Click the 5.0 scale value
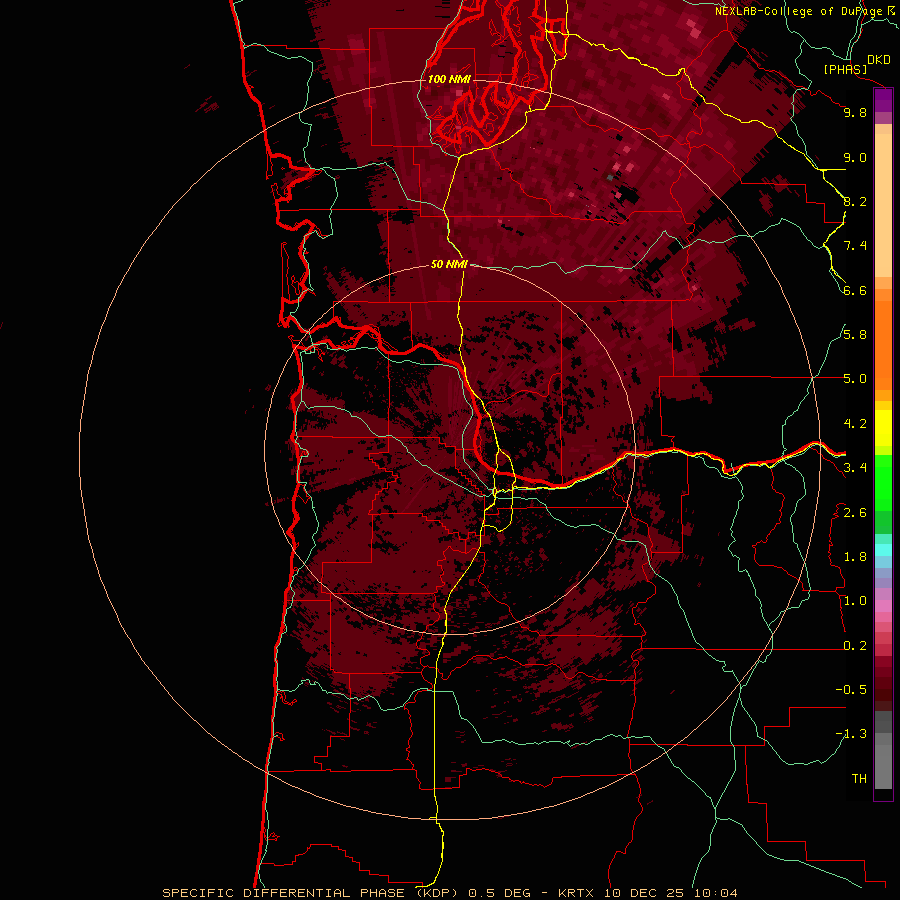The width and height of the screenshot is (900, 900). pos(855,379)
